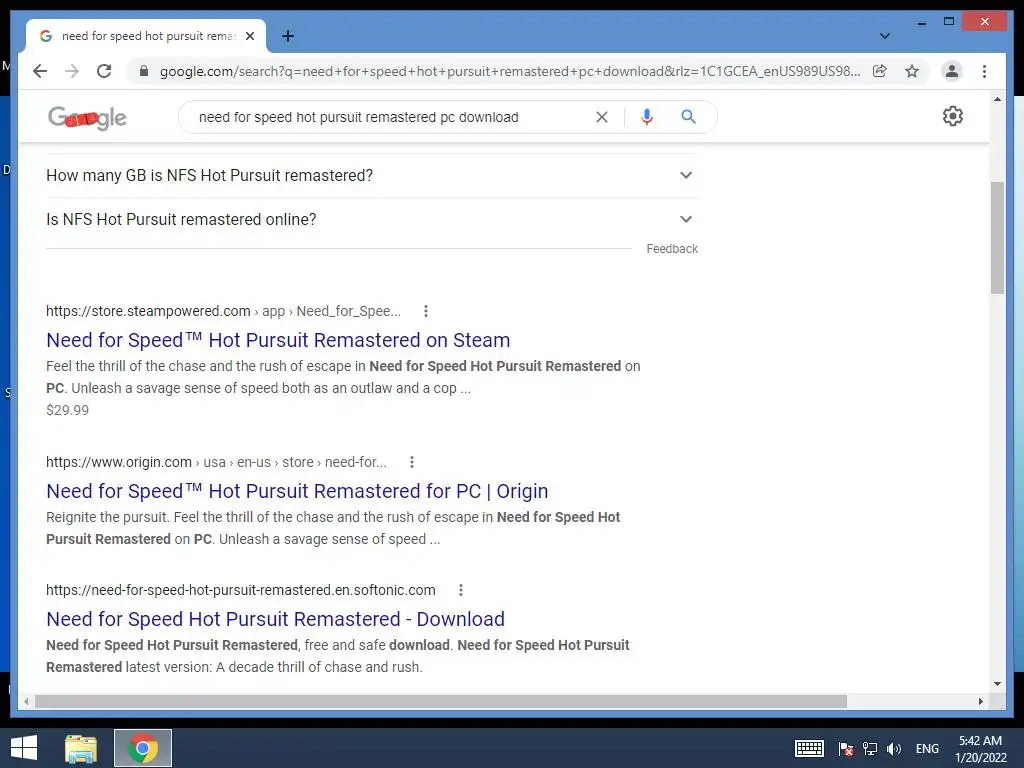Image resolution: width=1024 pixels, height=768 pixels.
Task: Open the touch keyboard tray icon
Action: [x=809, y=749]
